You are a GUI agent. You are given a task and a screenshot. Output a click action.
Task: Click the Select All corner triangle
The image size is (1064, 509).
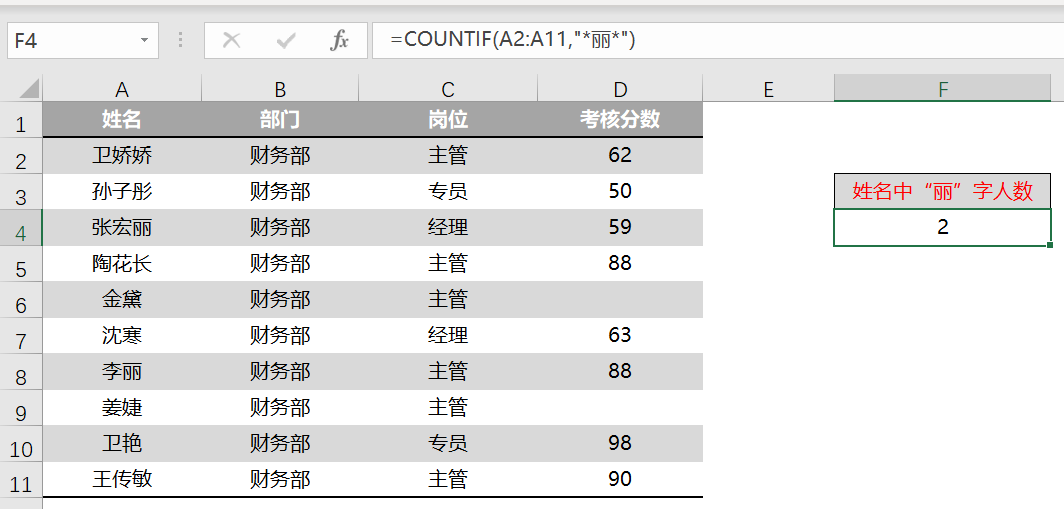tap(28, 89)
